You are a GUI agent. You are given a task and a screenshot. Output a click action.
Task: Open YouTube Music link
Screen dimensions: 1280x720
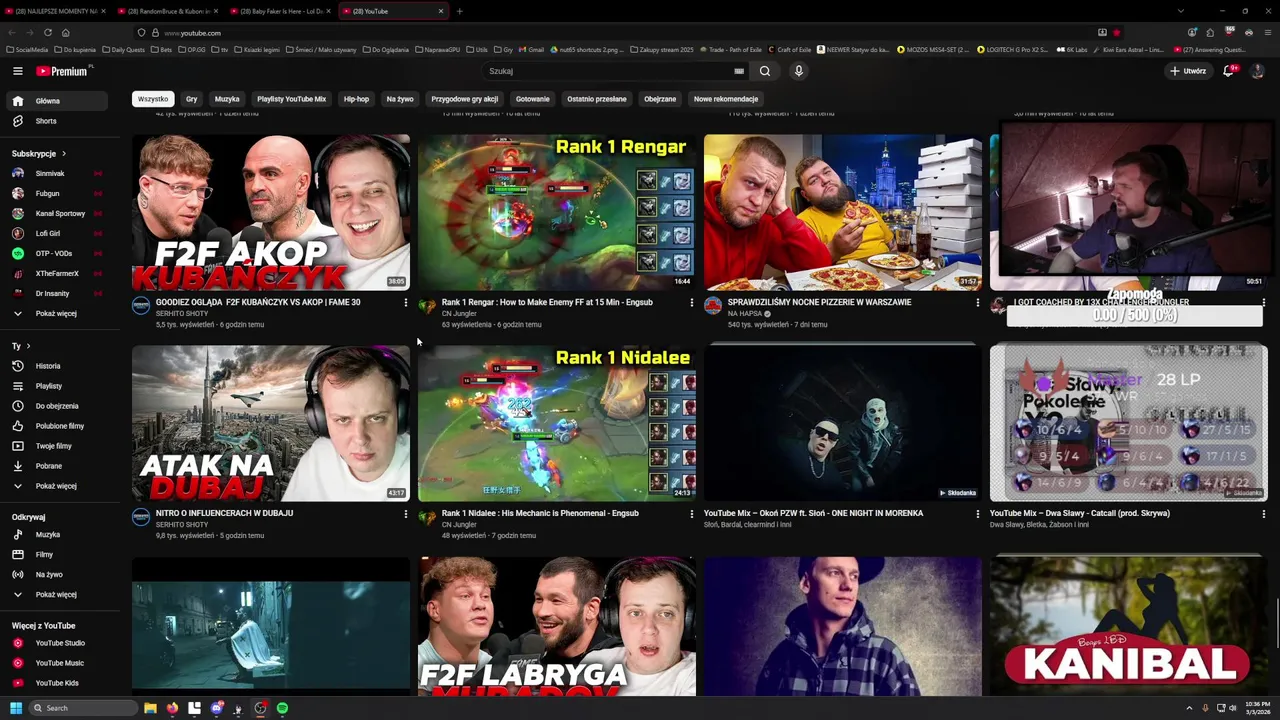pyautogui.click(x=55, y=663)
